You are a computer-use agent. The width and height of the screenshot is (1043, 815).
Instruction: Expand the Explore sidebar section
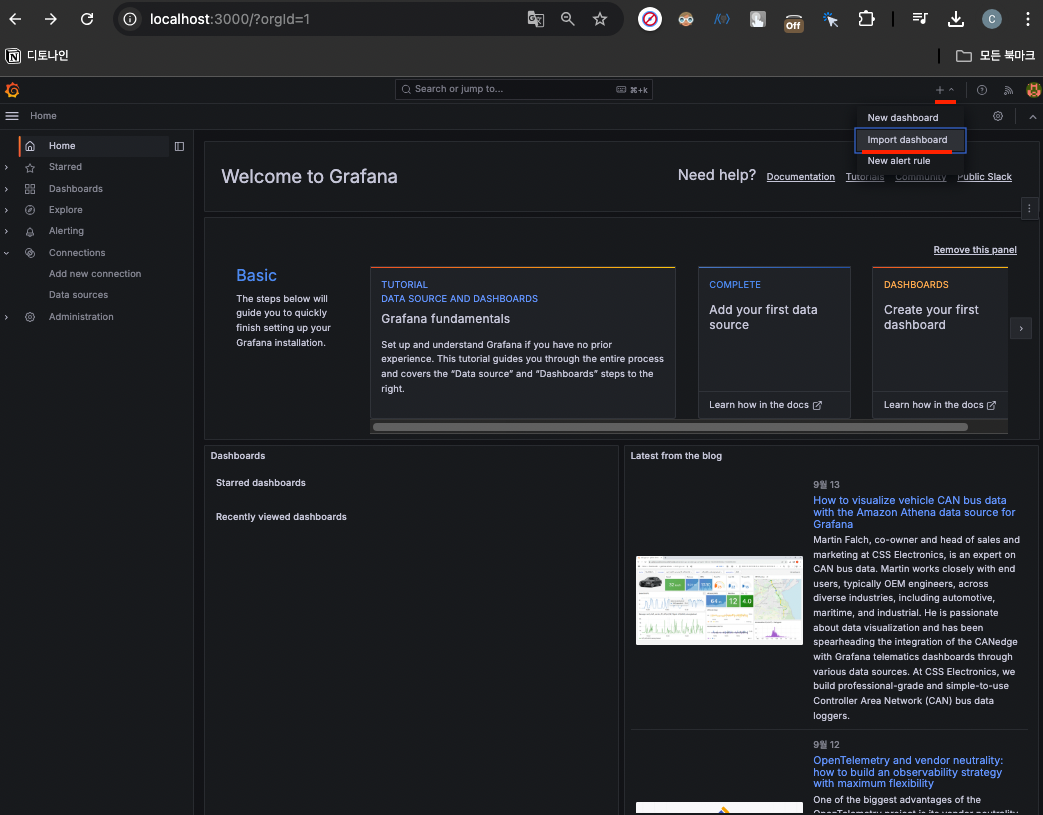7,210
